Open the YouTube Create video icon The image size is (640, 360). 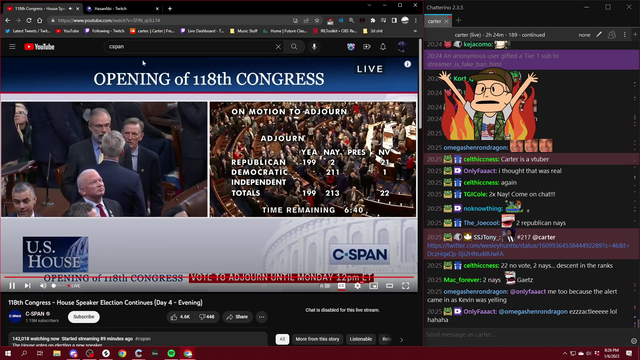coord(367,47)
